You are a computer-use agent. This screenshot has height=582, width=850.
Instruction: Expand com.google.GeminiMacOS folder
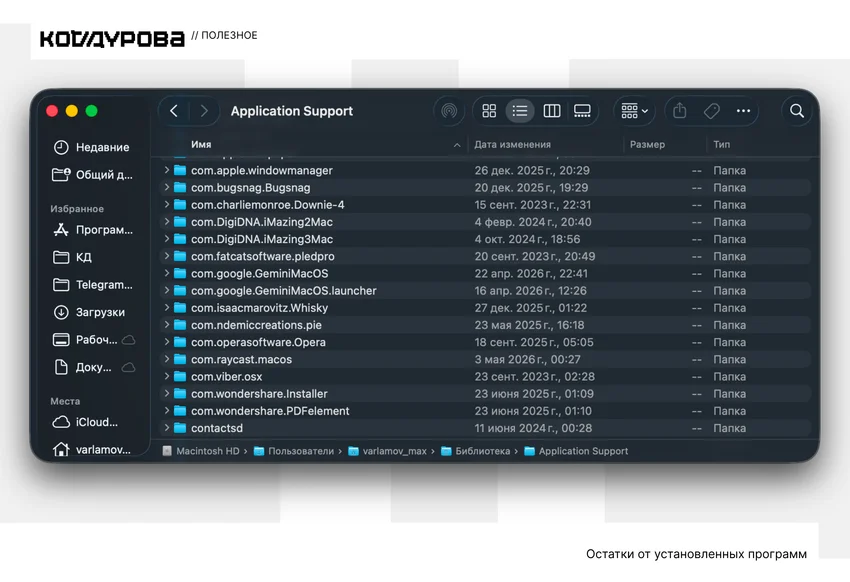(167, 273)
